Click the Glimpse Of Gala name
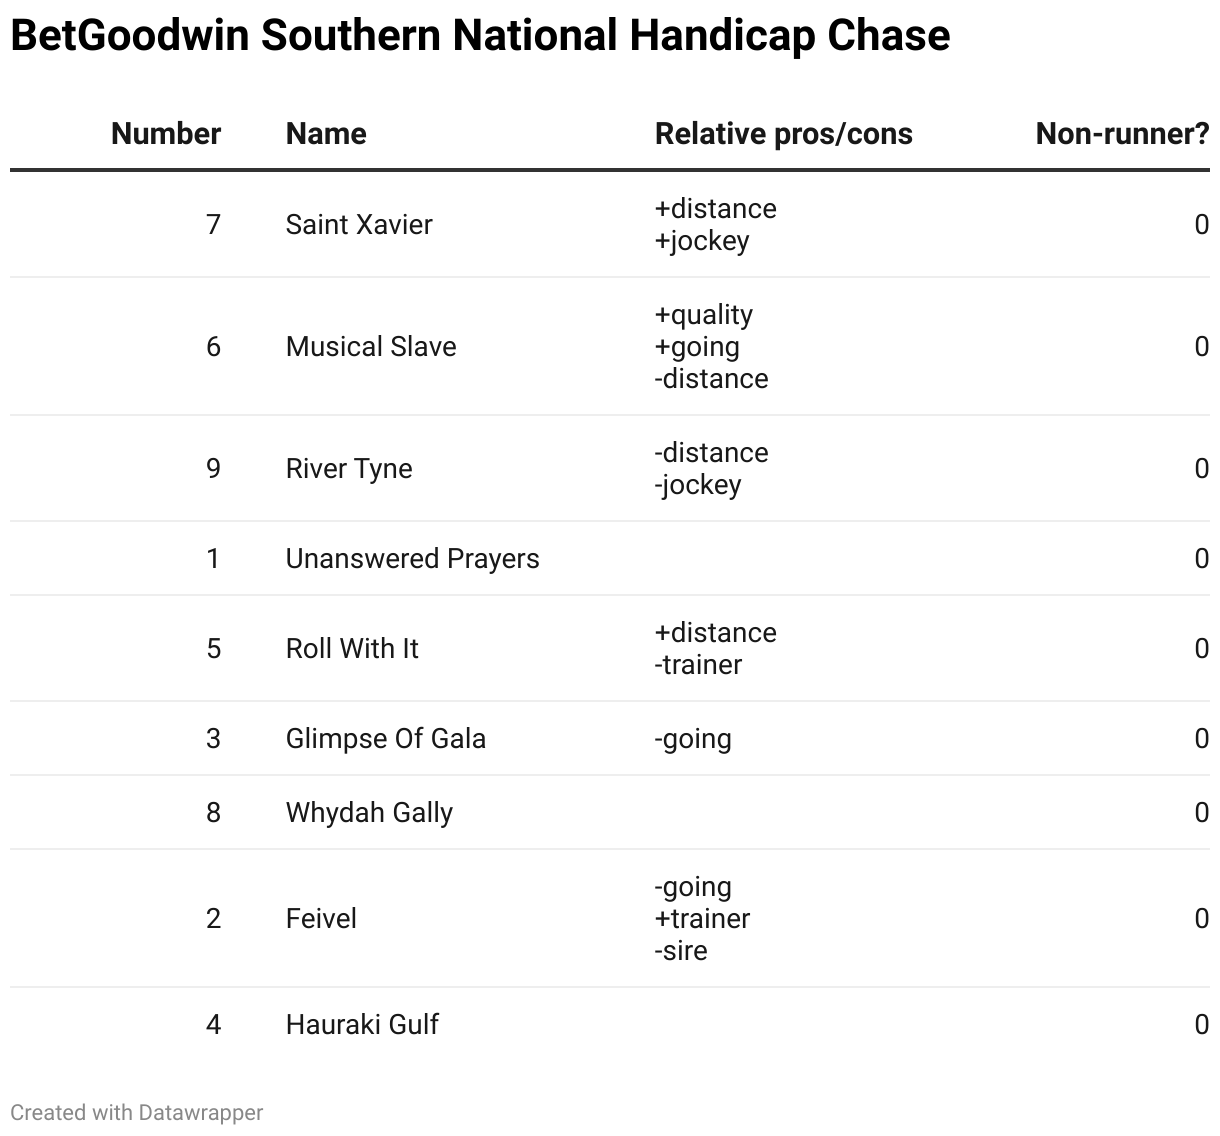 point(386,738)
